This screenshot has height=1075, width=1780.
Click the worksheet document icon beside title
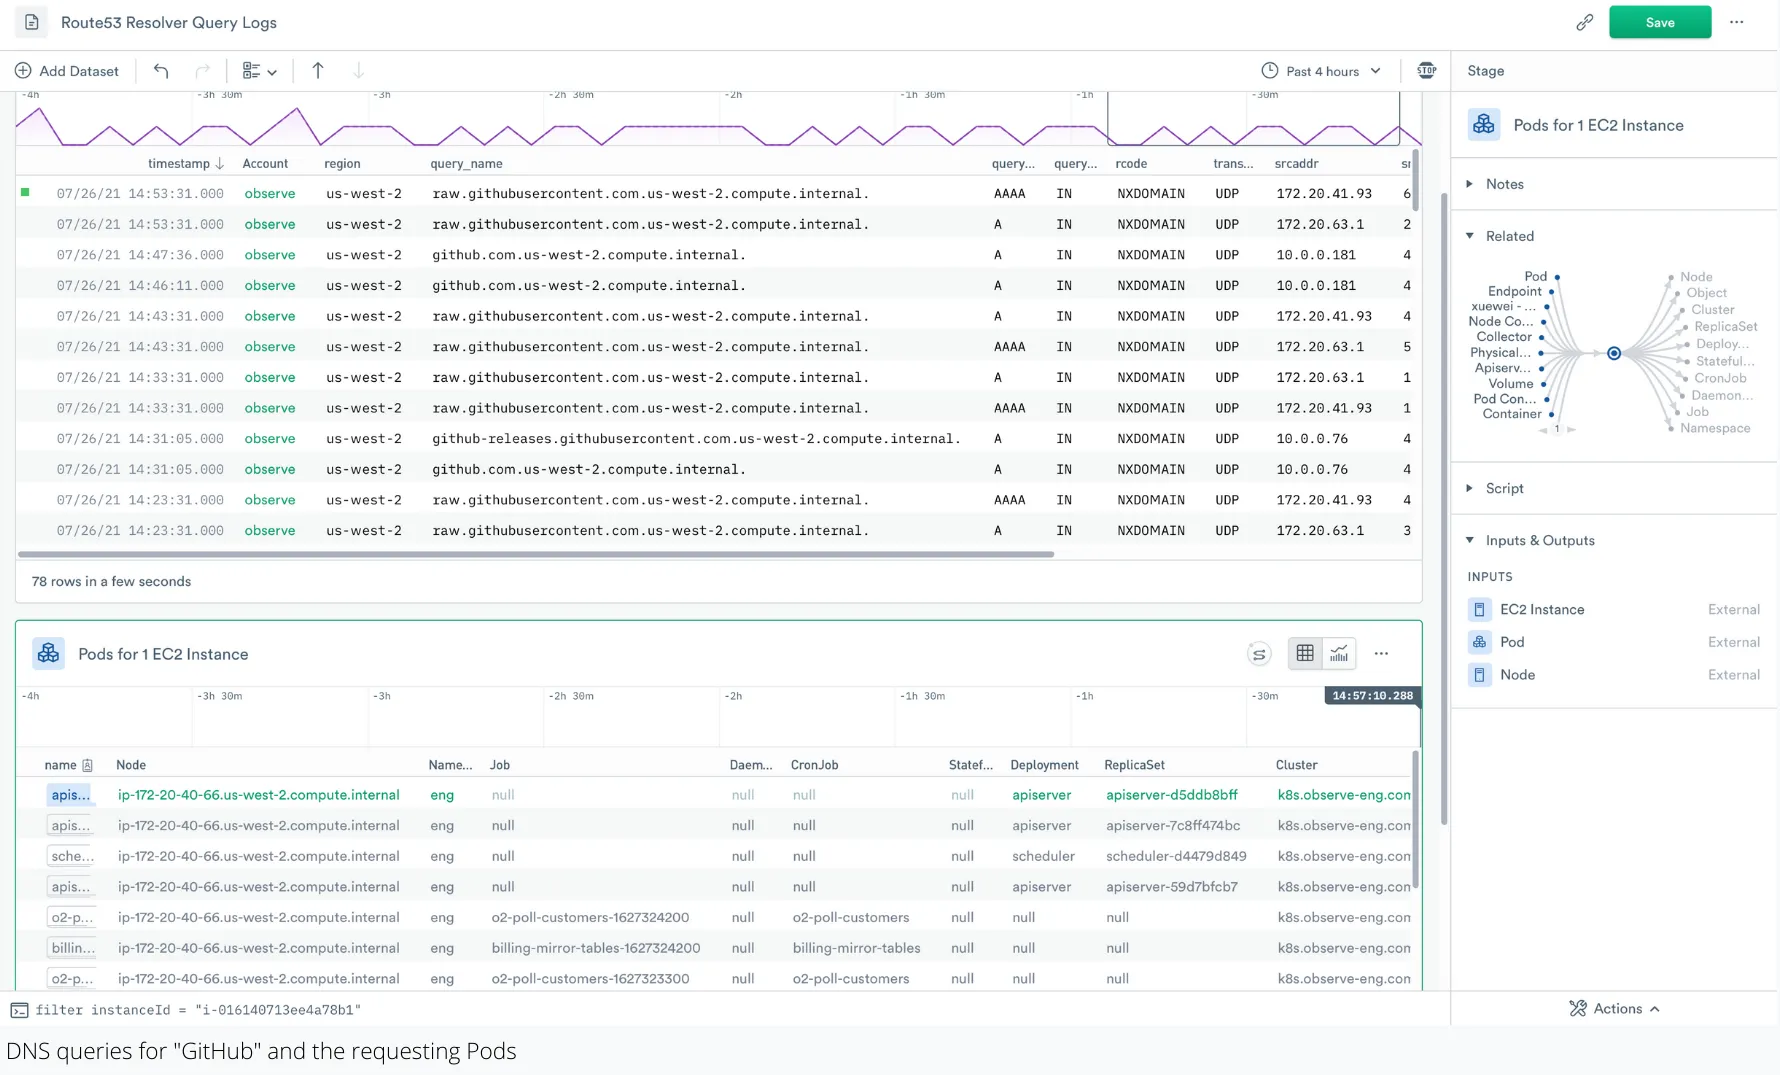tap(32, 22)
